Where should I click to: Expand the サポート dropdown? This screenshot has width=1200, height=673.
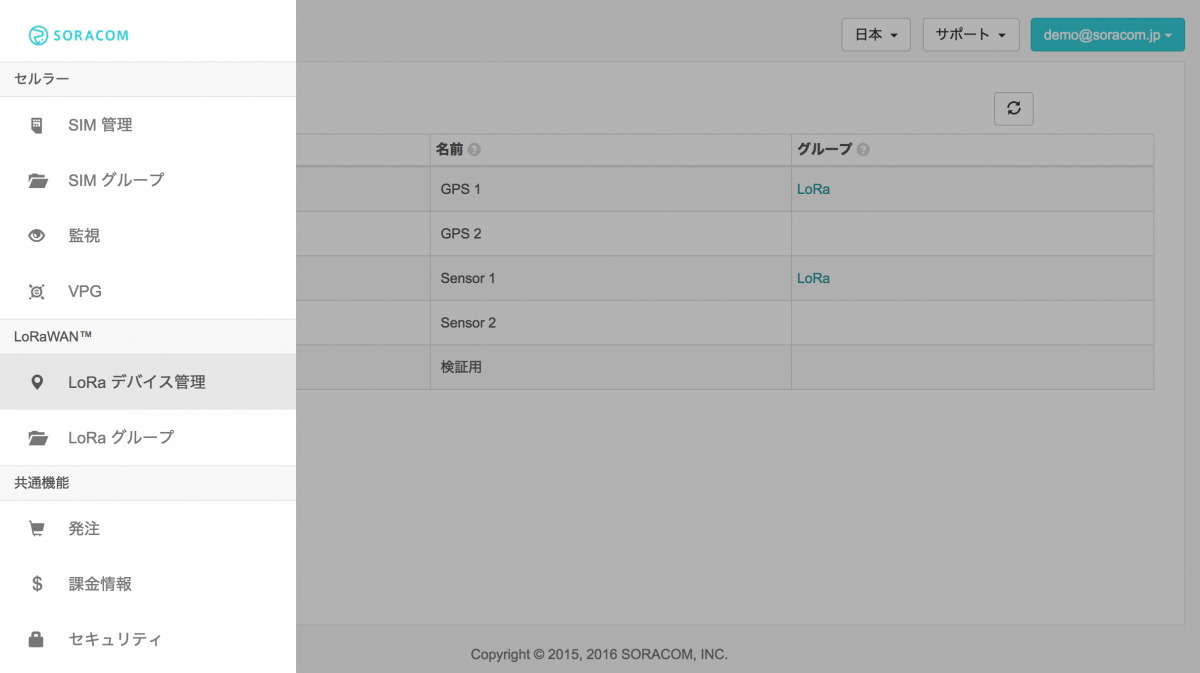(970, 35)
